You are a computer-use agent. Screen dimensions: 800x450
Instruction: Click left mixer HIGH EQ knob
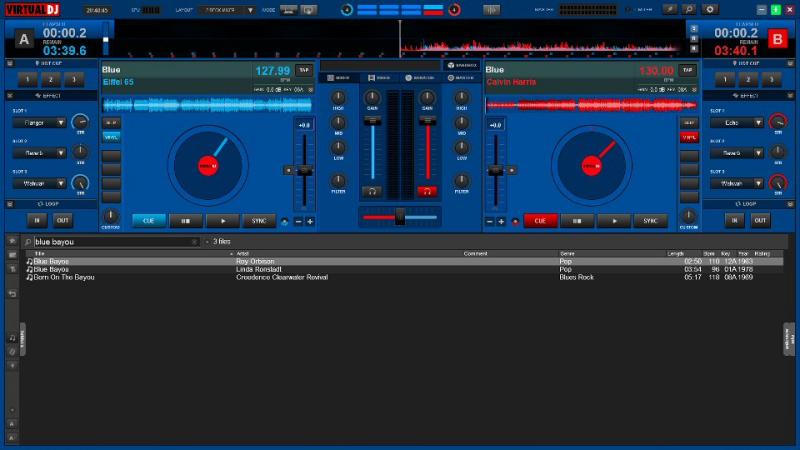coord(338,97)
